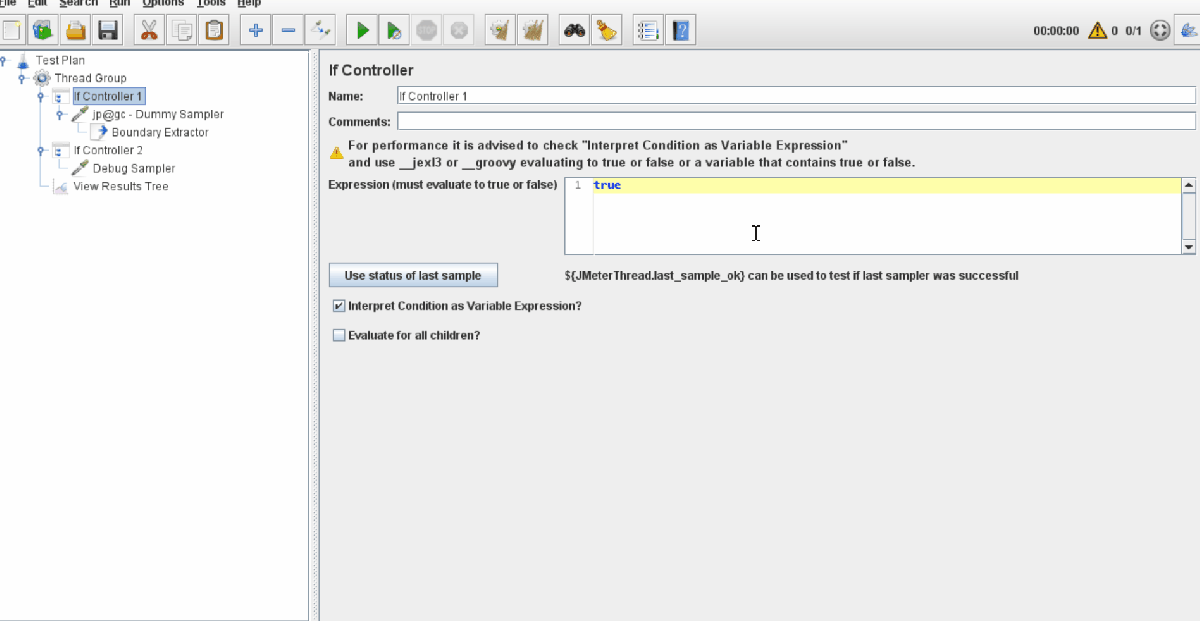Image resolution: width=1200 pixels, height=621 pixels.
Task: Click the Toggle enable/disable icon
Action: coord(321,30)
